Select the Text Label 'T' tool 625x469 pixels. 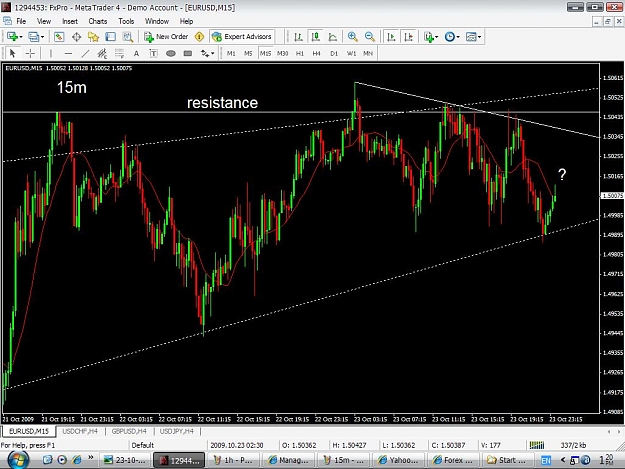tap(153, 53)
